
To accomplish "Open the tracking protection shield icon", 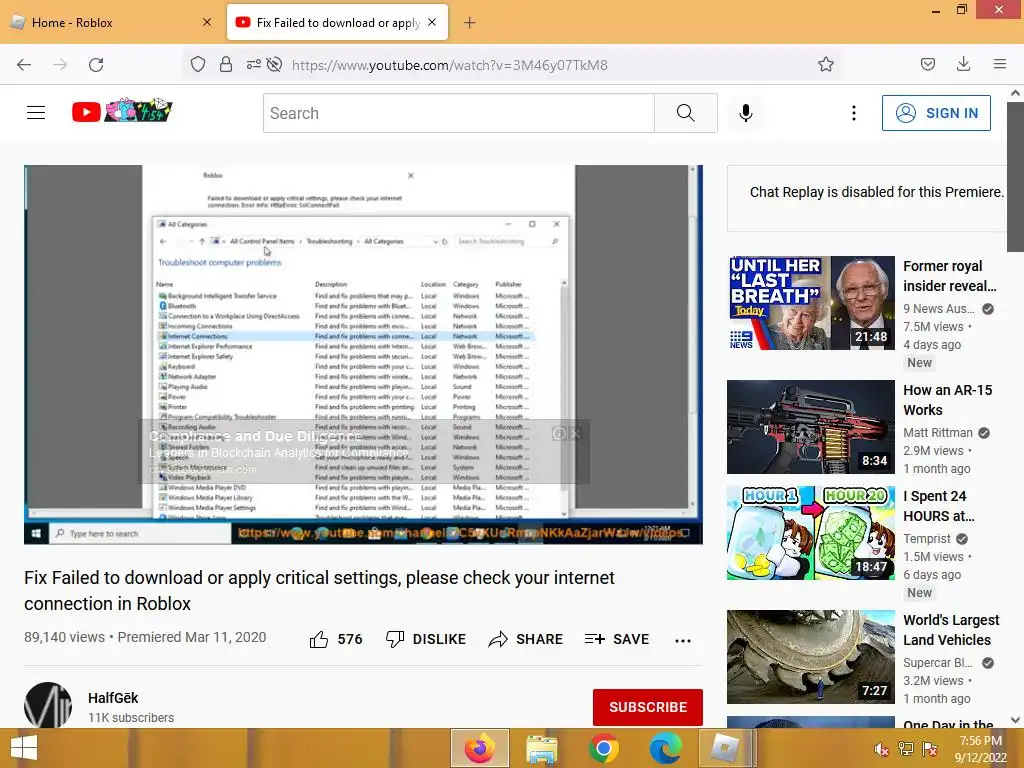I will pos(198,64).
